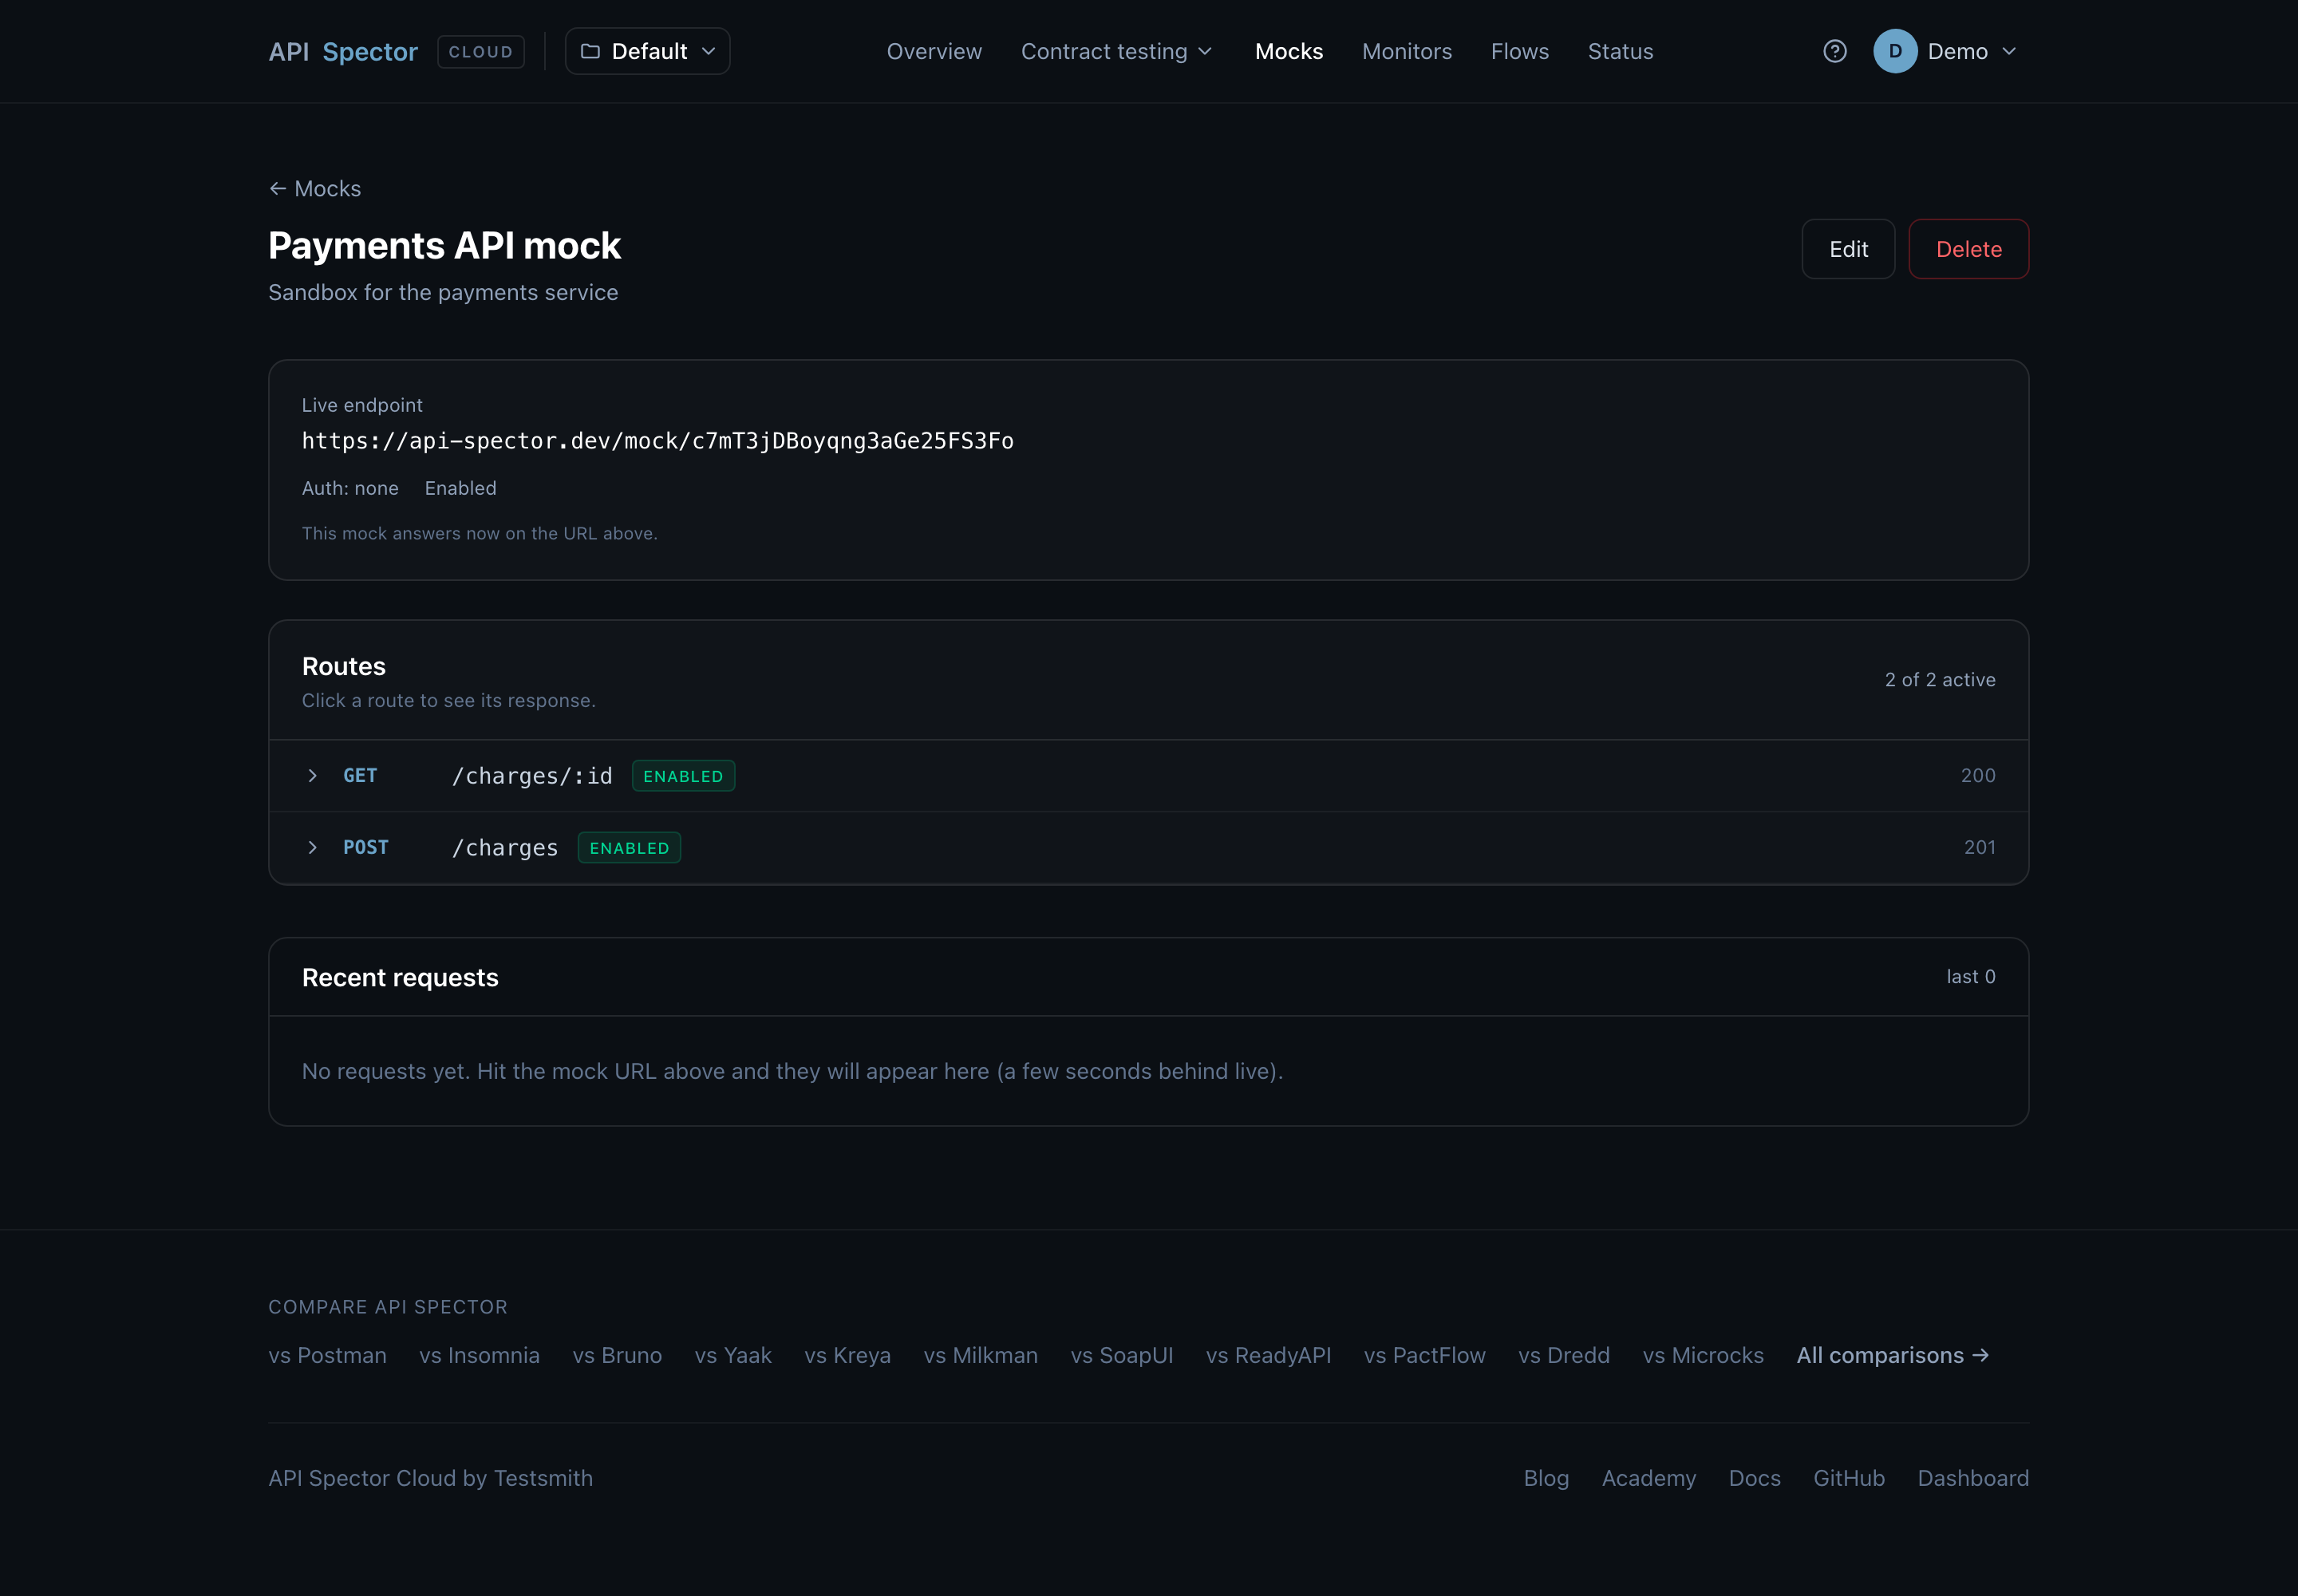Open the vs ReadyAPI comparison
Screen dimensions: 2298x1596
coord(1269,1355)
